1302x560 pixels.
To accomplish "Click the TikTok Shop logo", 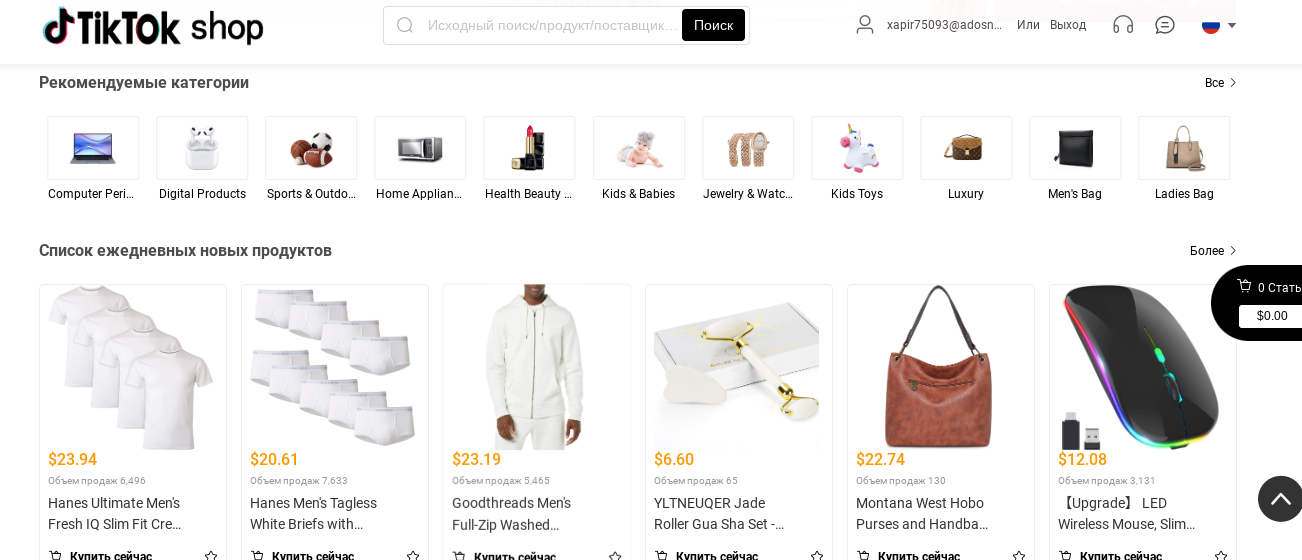I will tap(153, 27).
